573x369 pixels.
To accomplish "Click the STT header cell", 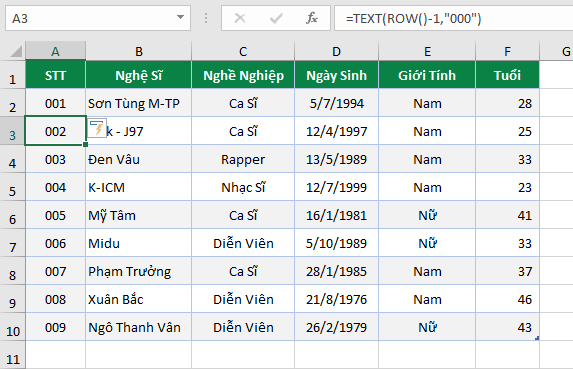I will tap(56, 75).
